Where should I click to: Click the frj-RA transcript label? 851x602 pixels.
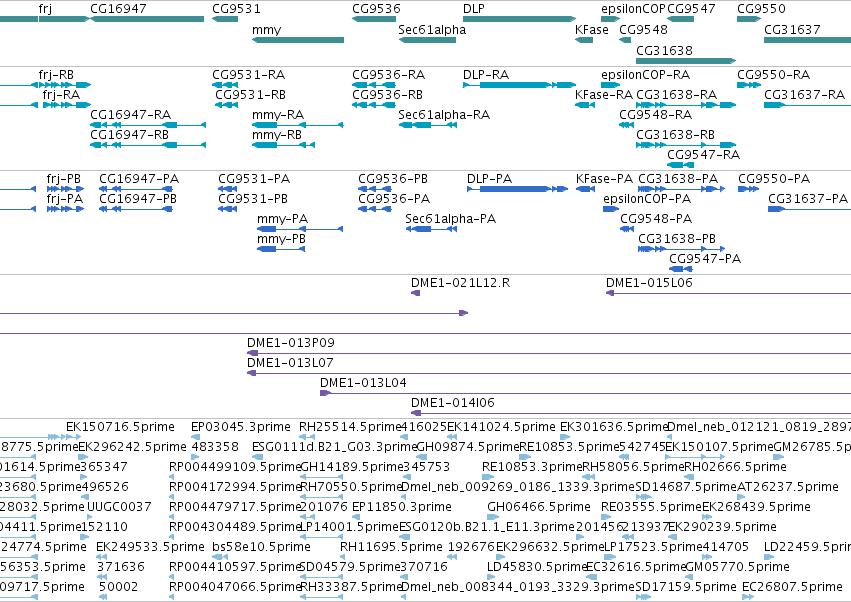tap(61, 95)
